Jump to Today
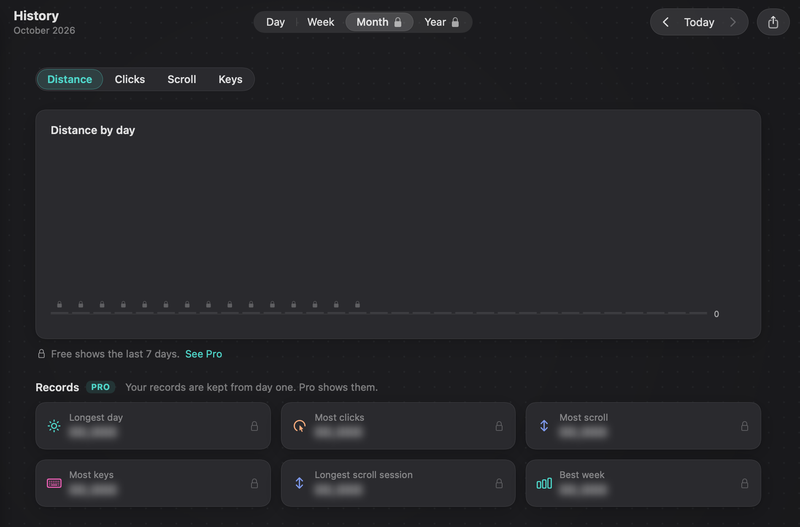The height and width of the screenshot is (527, 800). pyautogui.click(x=699, y=22)
